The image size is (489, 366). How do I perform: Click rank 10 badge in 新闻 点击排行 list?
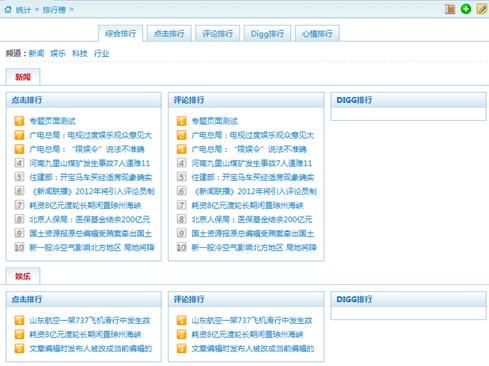[x=19, y=247]
